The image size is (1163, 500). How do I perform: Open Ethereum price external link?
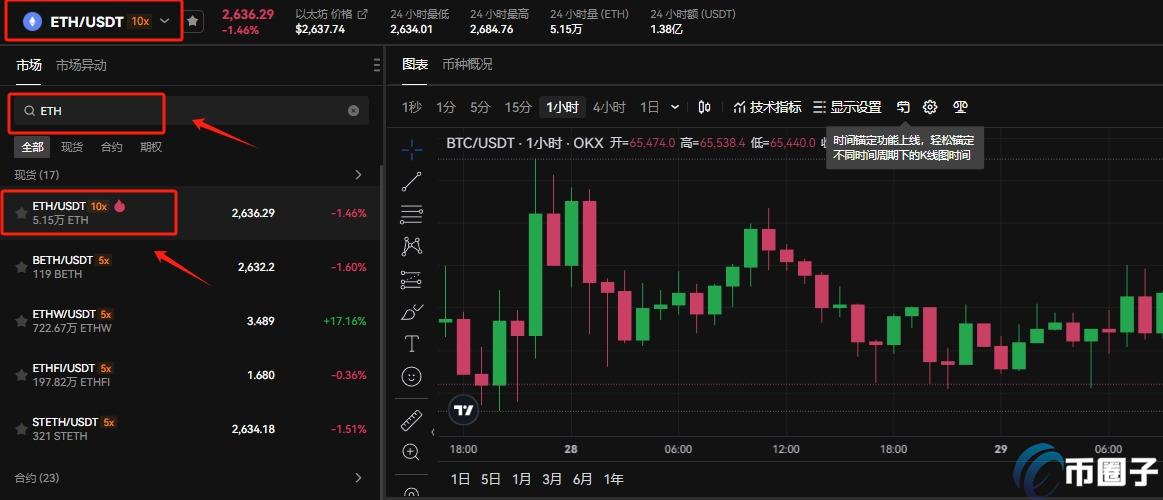click(363, 14)
